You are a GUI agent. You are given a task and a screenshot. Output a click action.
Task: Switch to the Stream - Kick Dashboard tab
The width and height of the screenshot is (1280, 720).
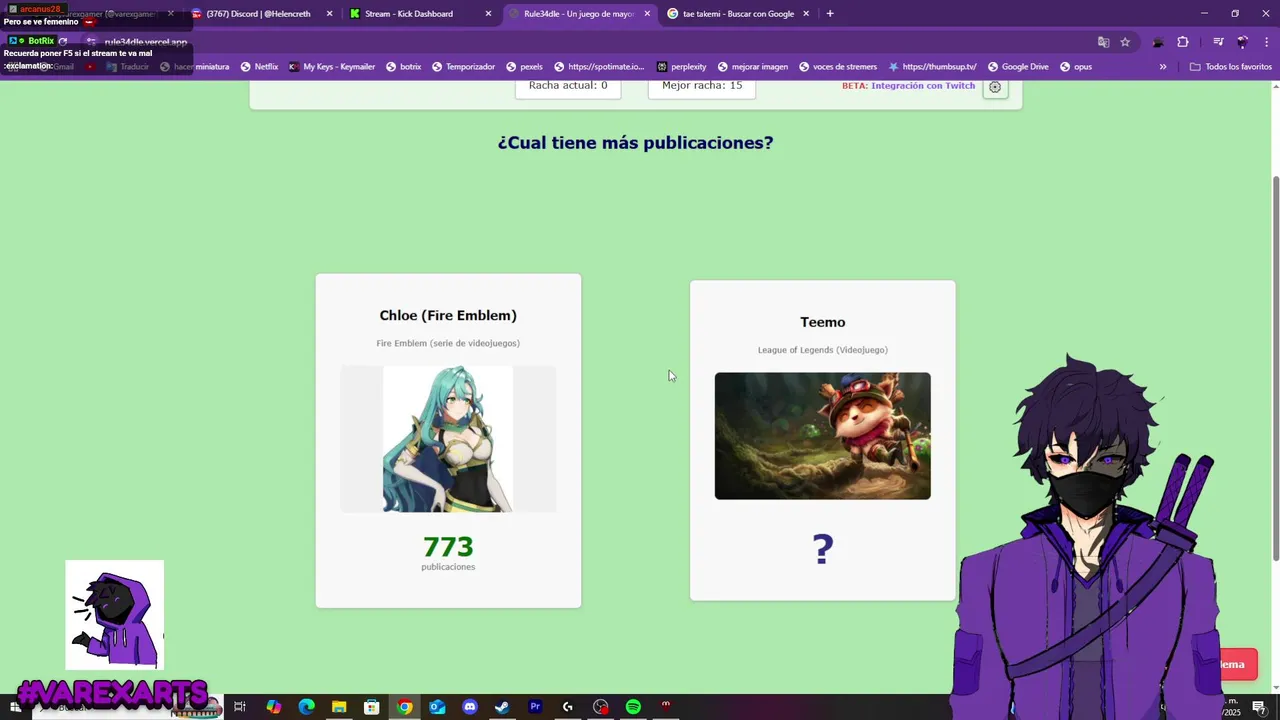point(418,14)
